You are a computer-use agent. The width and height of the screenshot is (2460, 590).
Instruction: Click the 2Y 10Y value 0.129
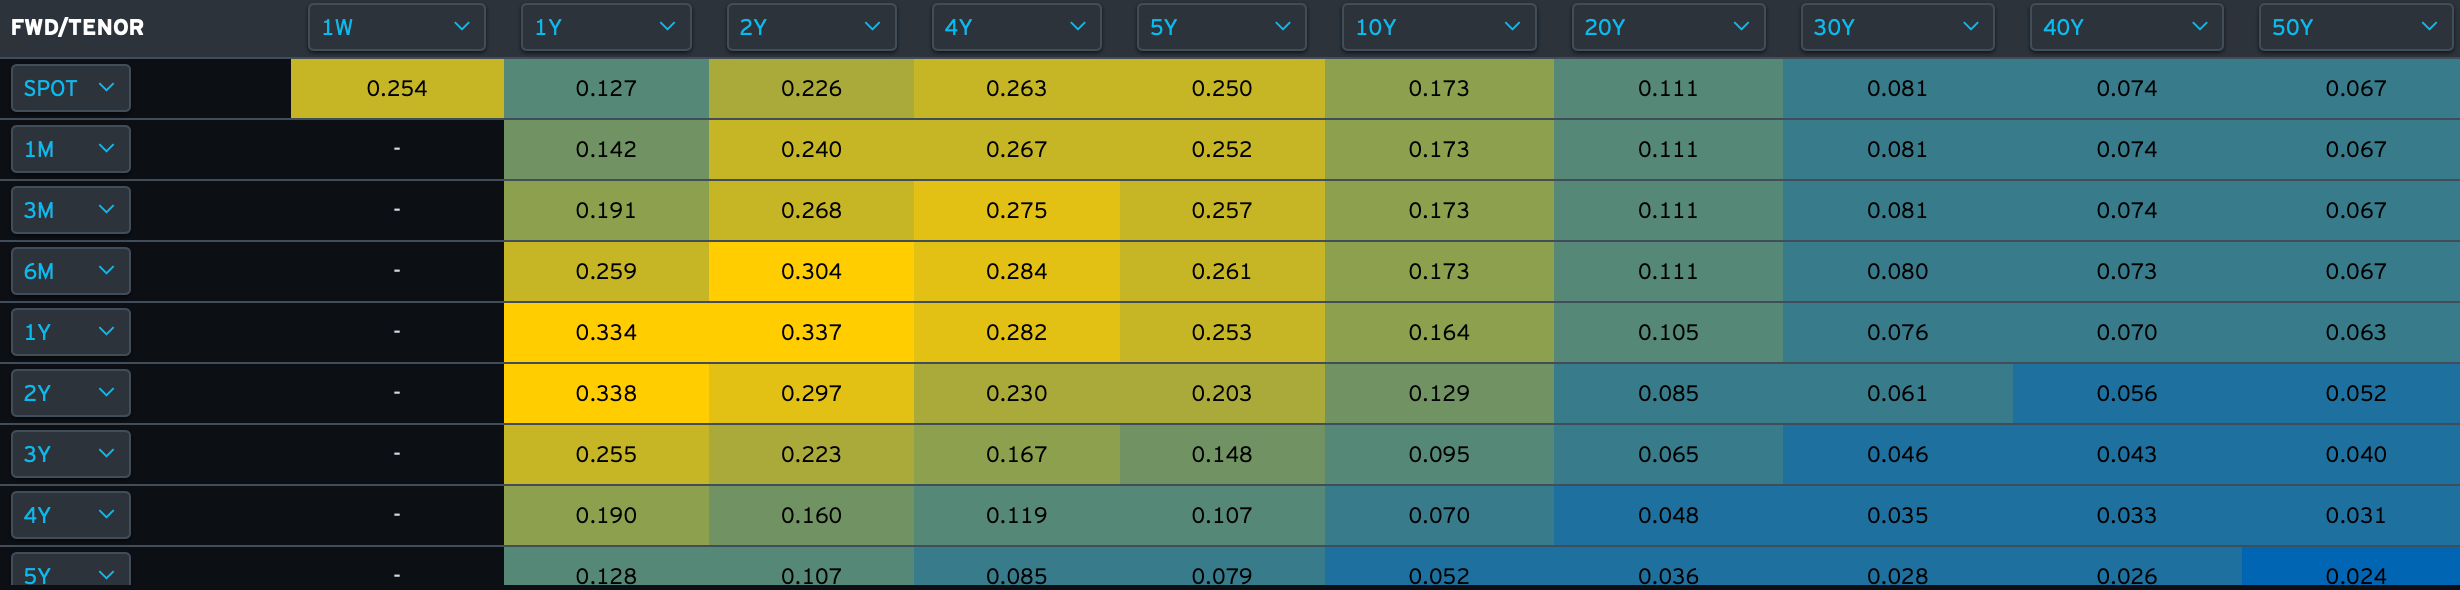pos(1439,393)
